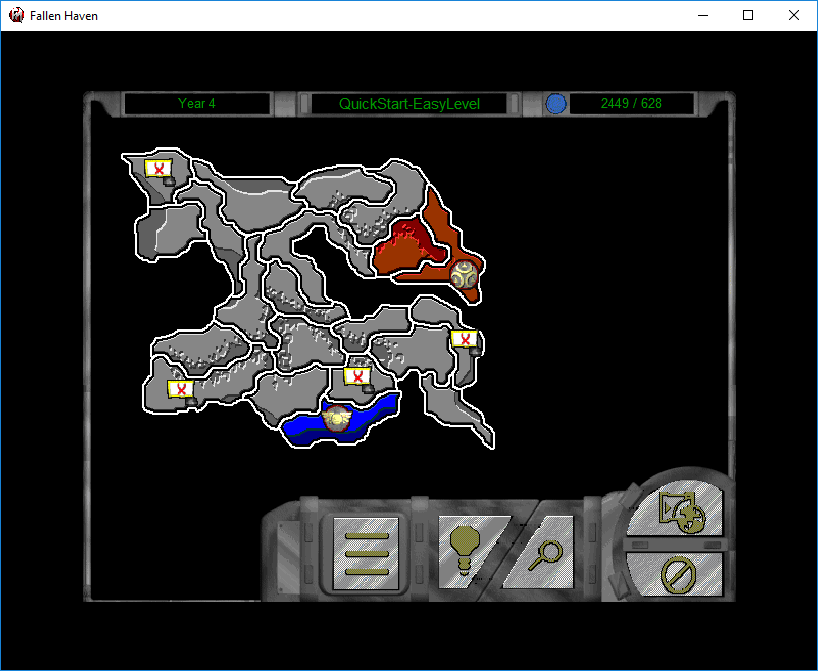
Task: Close the Fallen Haven window
Action: (x=793, y=16)
